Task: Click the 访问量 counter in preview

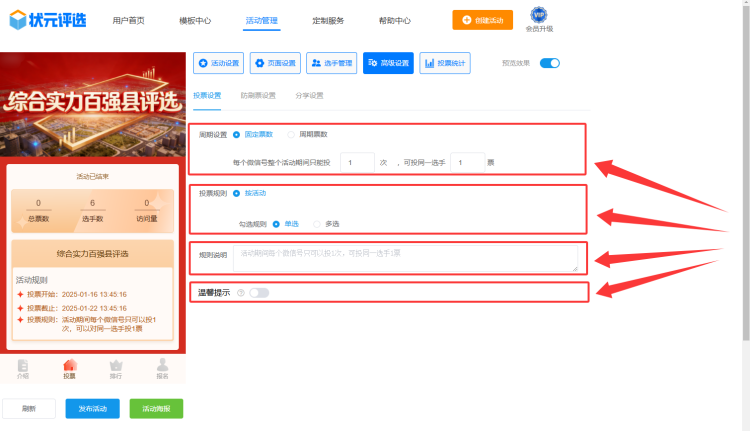Action: 147,210
